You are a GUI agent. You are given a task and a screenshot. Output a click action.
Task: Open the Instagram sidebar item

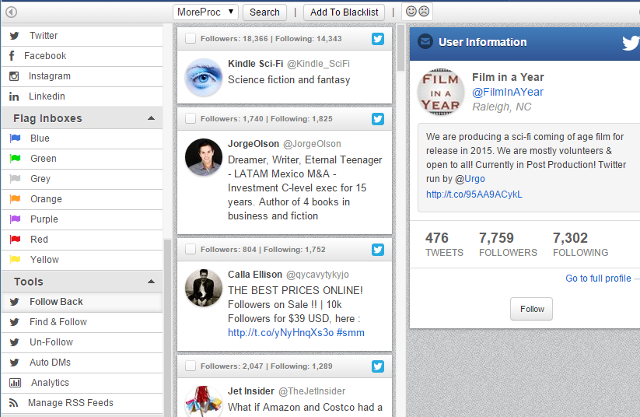(x=49, y=76)
